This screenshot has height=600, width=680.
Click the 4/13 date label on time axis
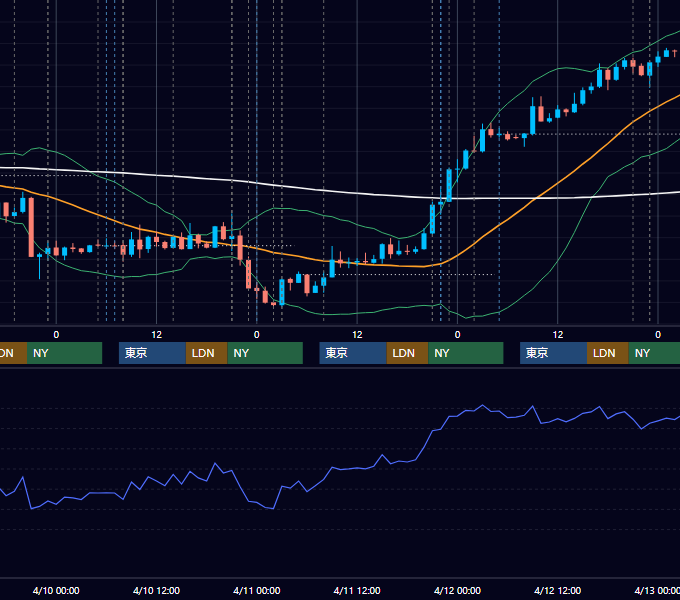tap(657, 590)
